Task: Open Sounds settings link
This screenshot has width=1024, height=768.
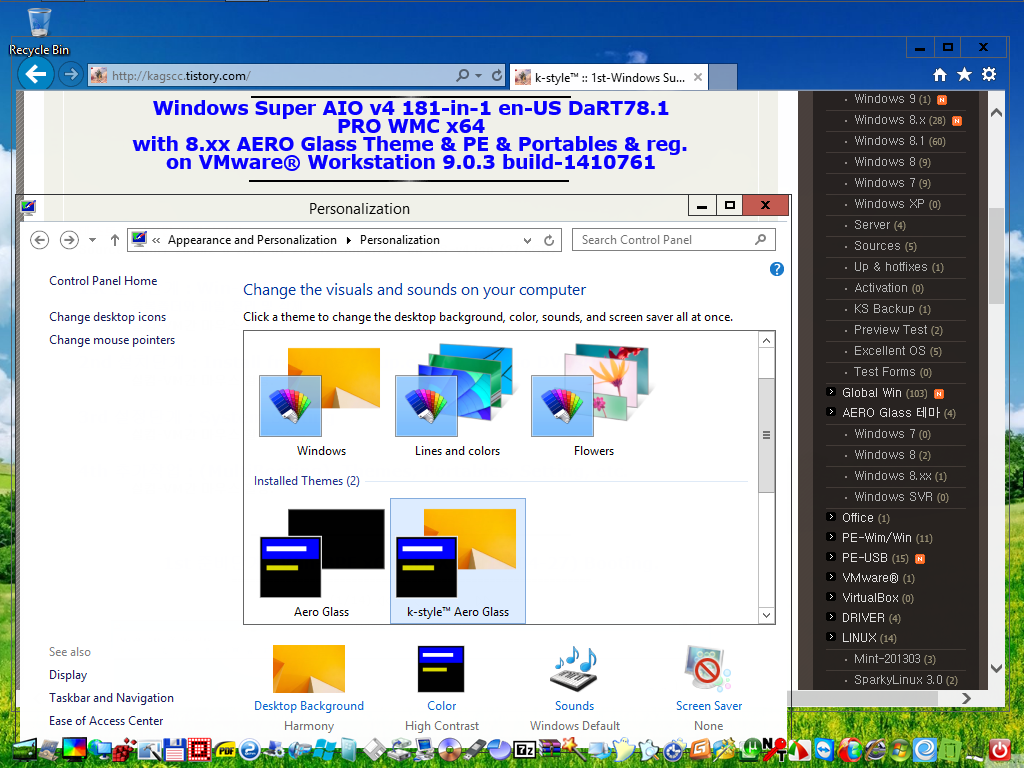Action: click(575, 706)
